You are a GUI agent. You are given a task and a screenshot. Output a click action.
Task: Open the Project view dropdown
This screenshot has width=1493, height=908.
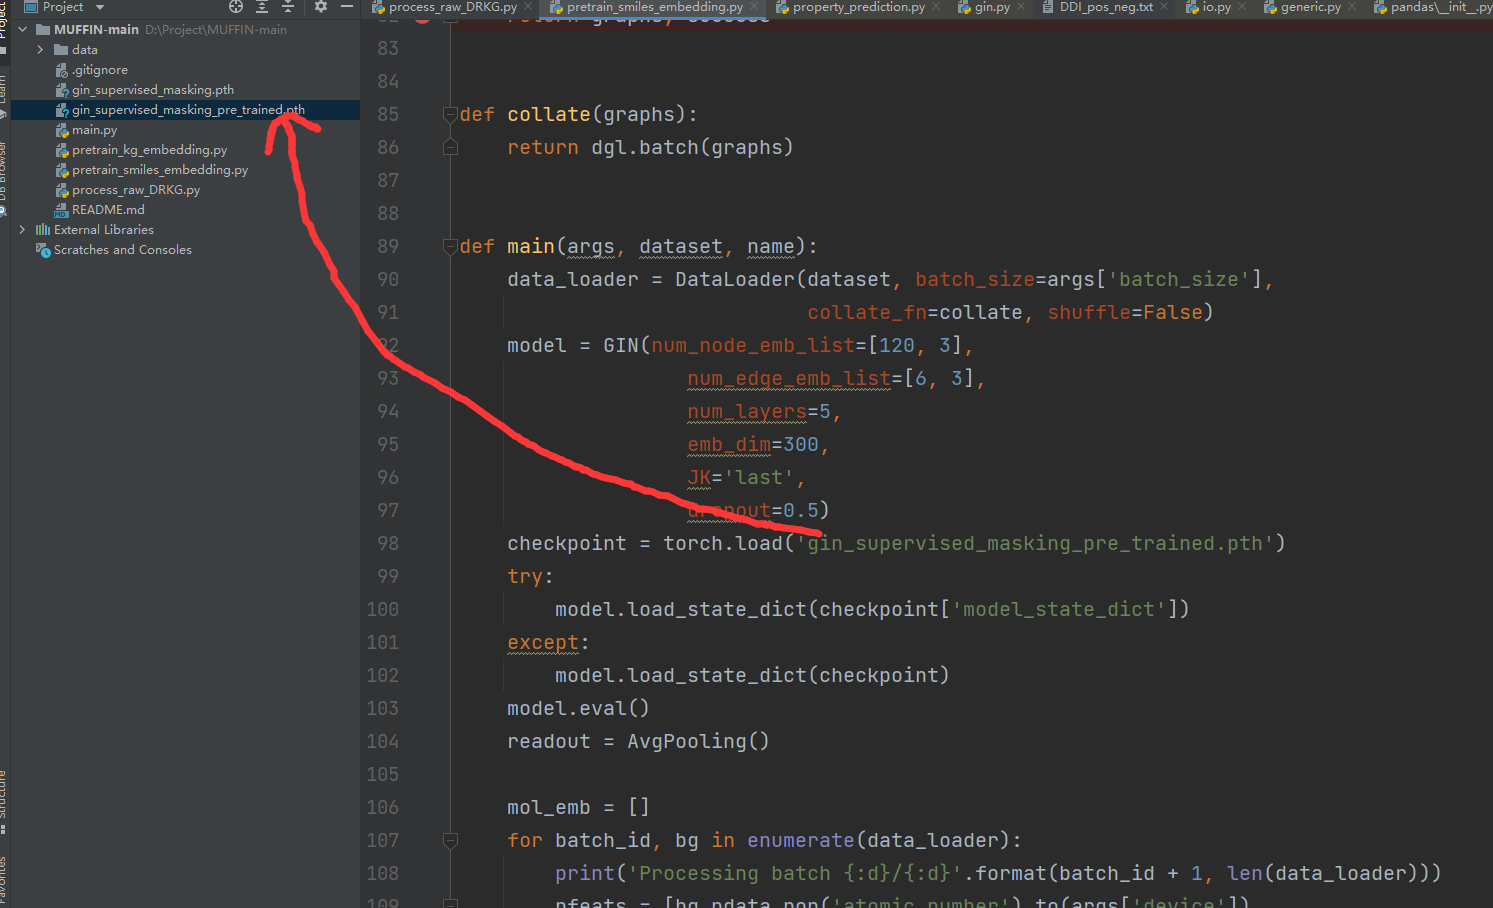pyautogui.click(x=98, y=7)
